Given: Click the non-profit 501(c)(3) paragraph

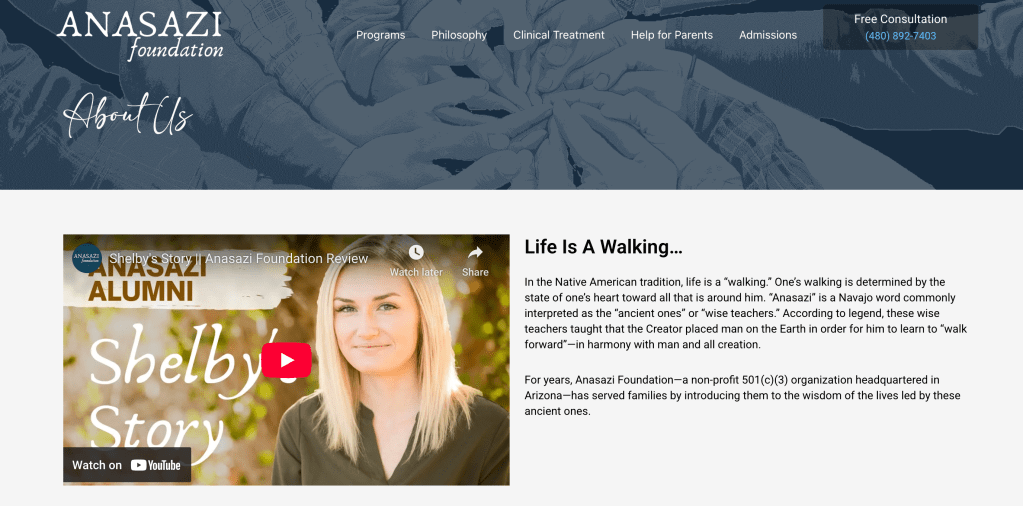Looking at the screenshot, I should pyautogui.click(x=733, y=396).
